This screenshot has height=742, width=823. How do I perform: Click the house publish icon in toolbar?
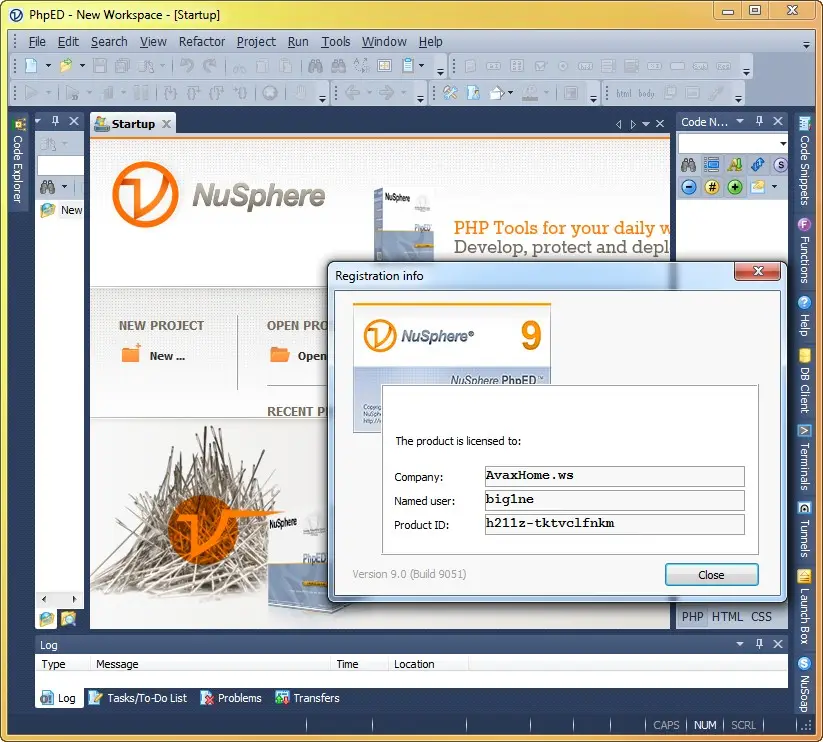[x=497, y=93]
